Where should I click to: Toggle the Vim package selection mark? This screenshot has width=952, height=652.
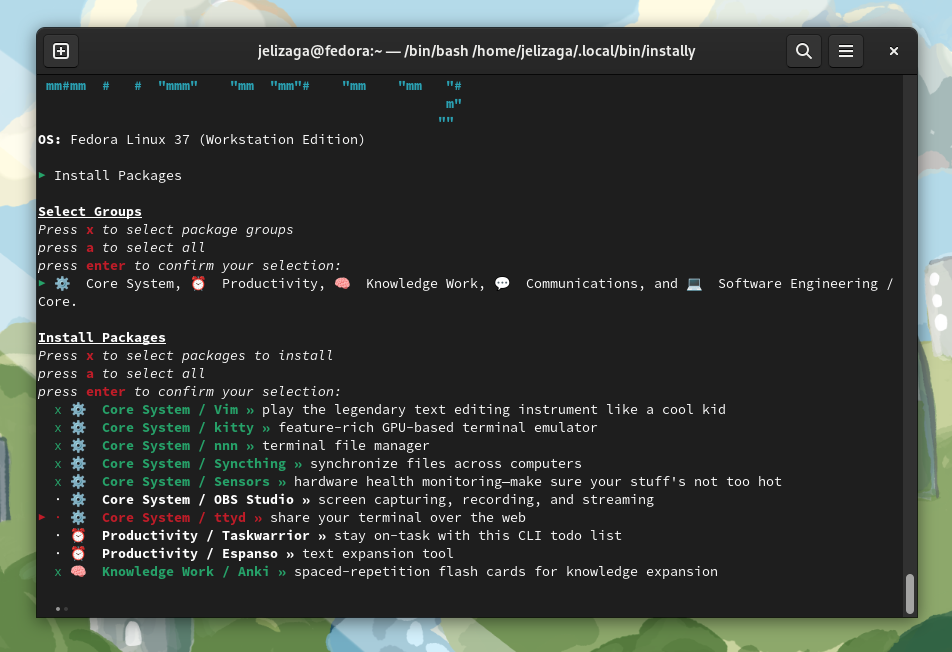tap(58, 410)
